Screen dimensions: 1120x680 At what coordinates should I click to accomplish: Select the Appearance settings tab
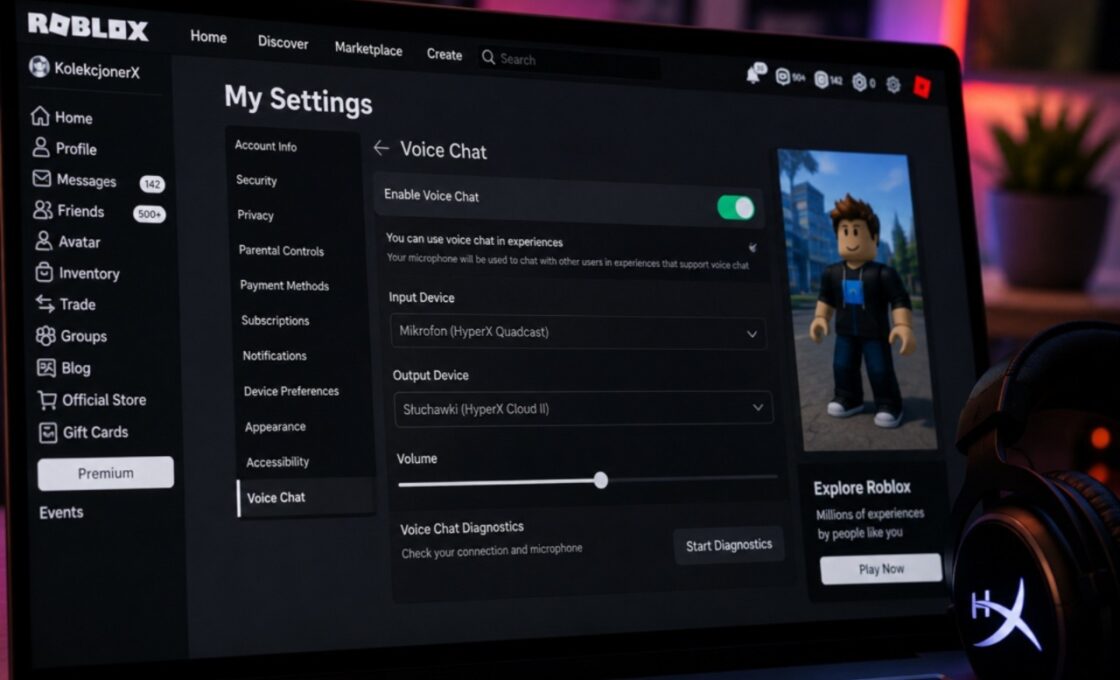275,427
